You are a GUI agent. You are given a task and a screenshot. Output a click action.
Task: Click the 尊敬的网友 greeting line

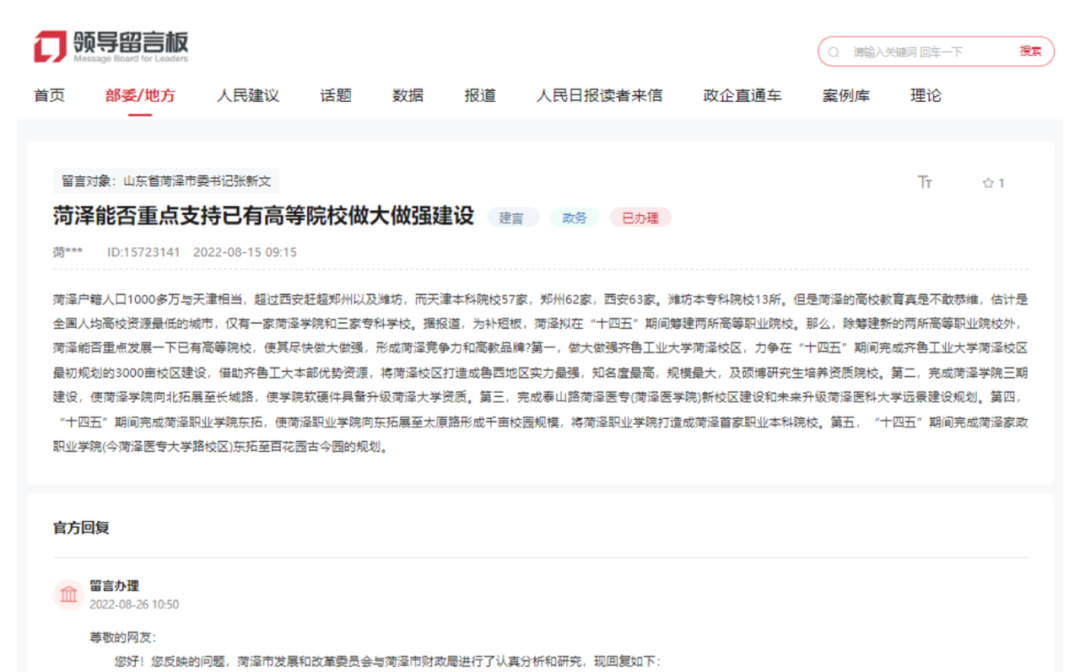click(123, 638)
